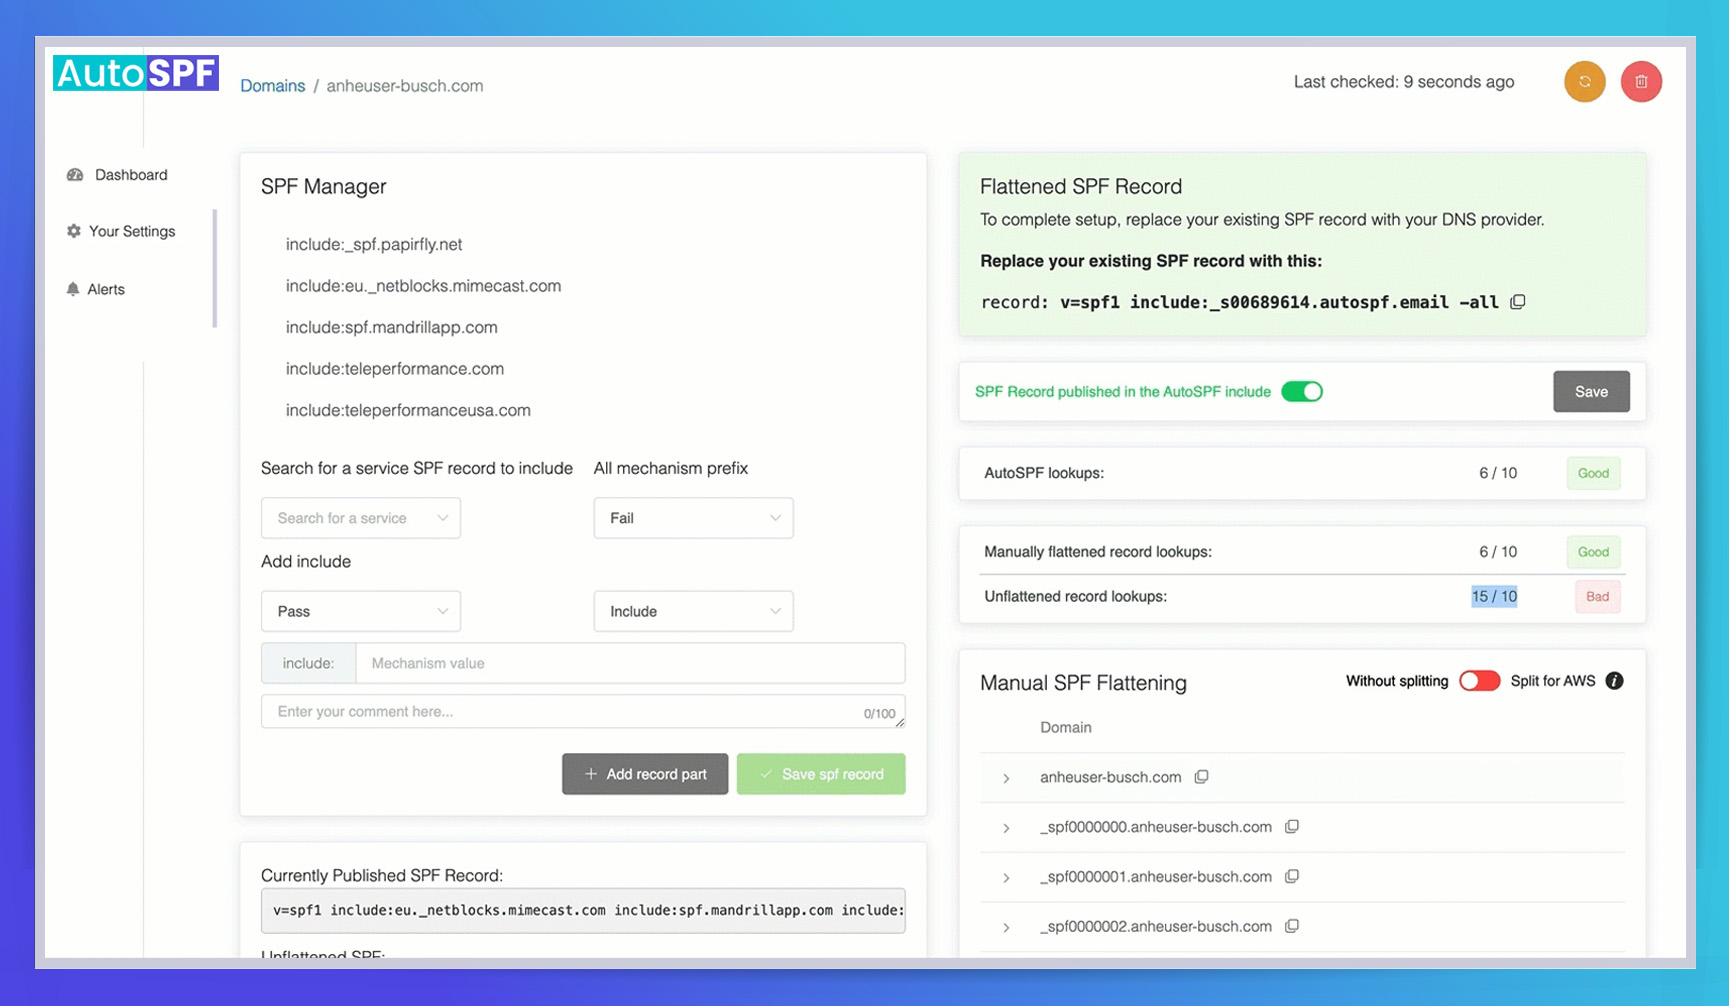Copy the flattened SPF record value
The width and height of the screenshot is (1729, 1006).
1517,302
